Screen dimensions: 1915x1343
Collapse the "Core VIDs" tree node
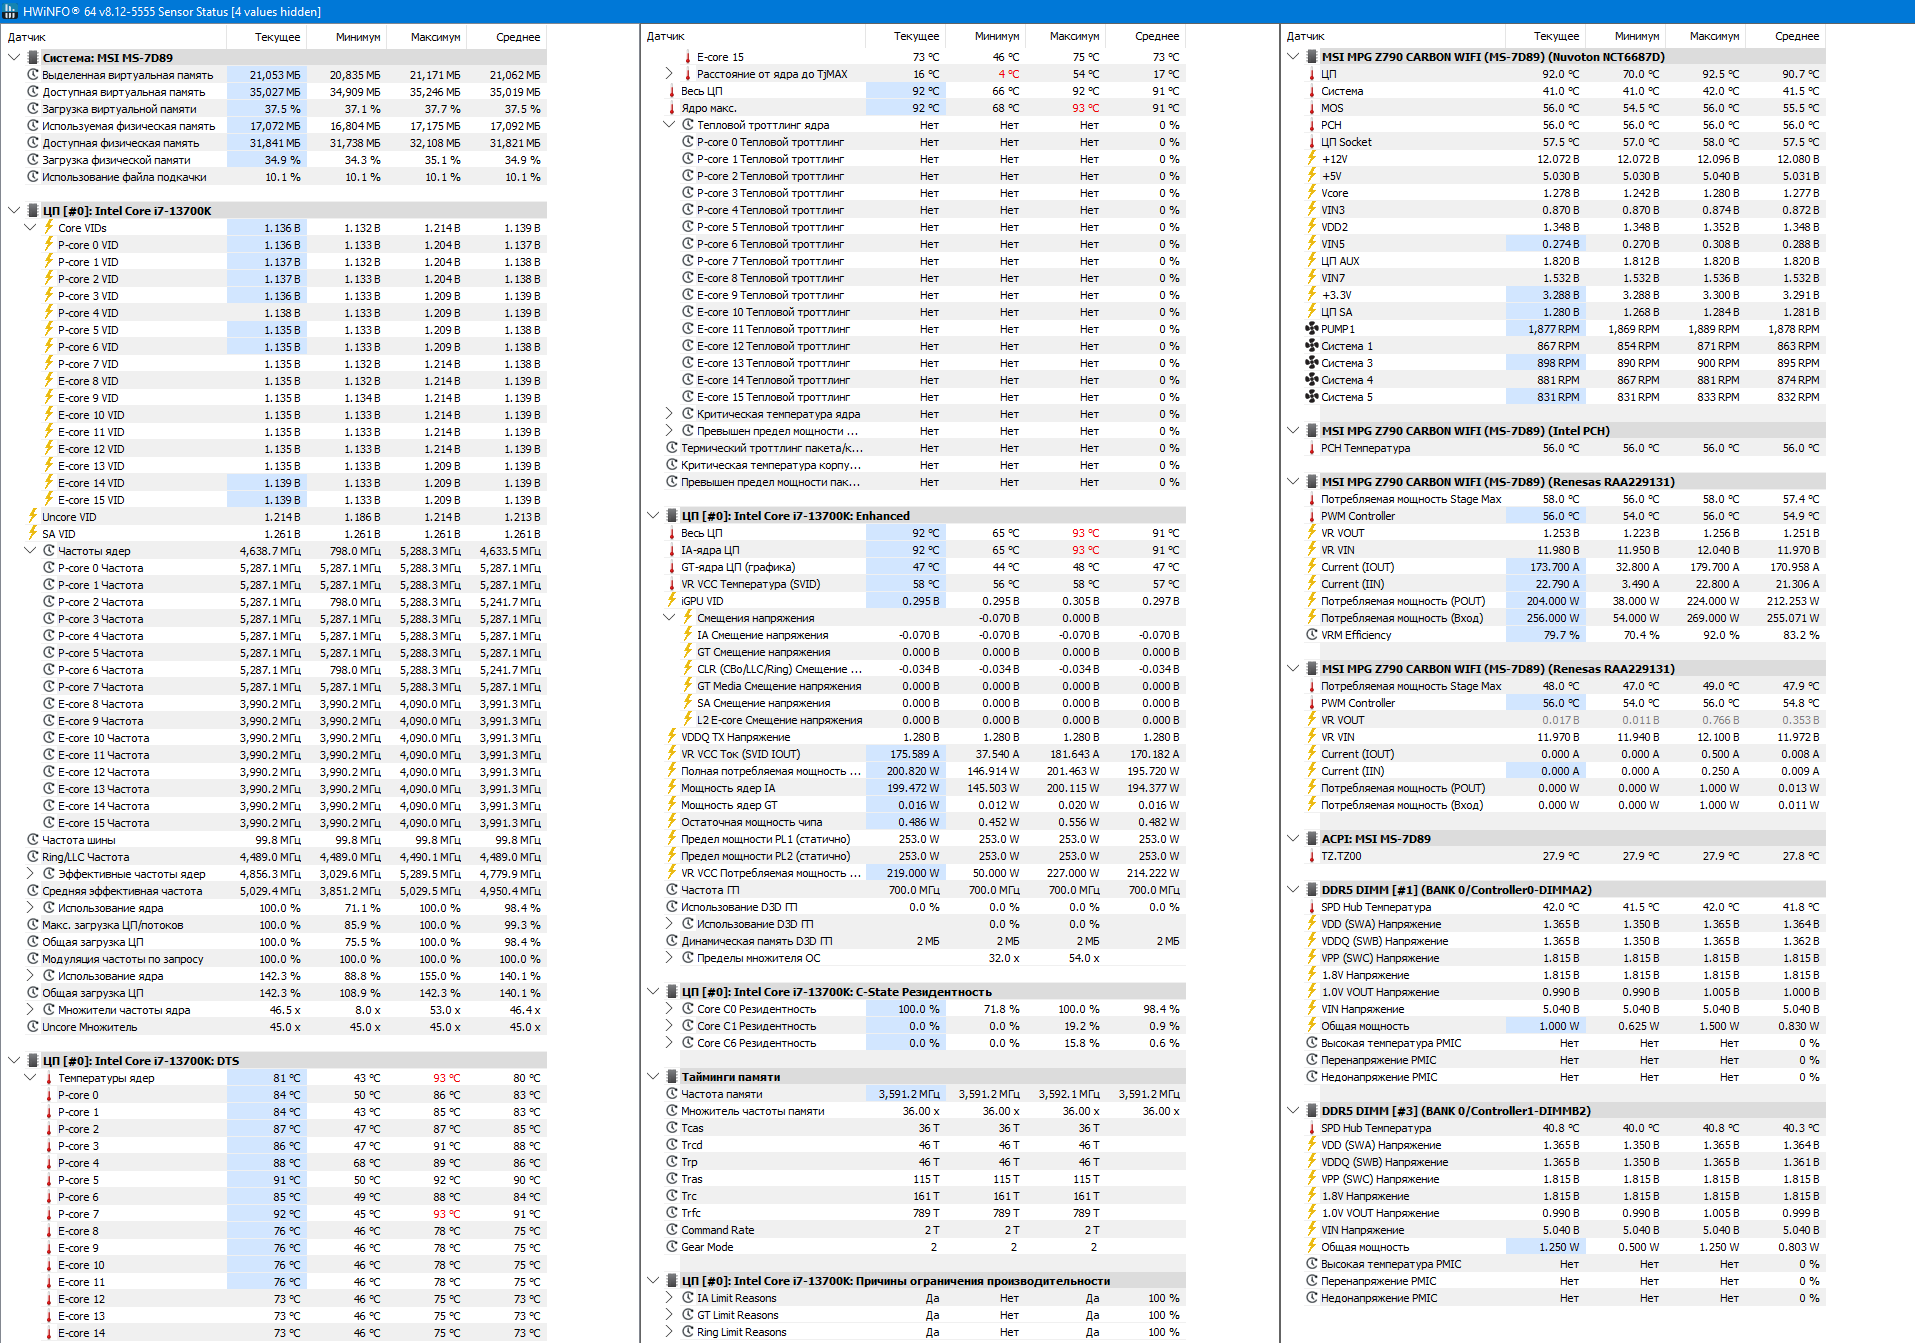click(x=30, y=228)
